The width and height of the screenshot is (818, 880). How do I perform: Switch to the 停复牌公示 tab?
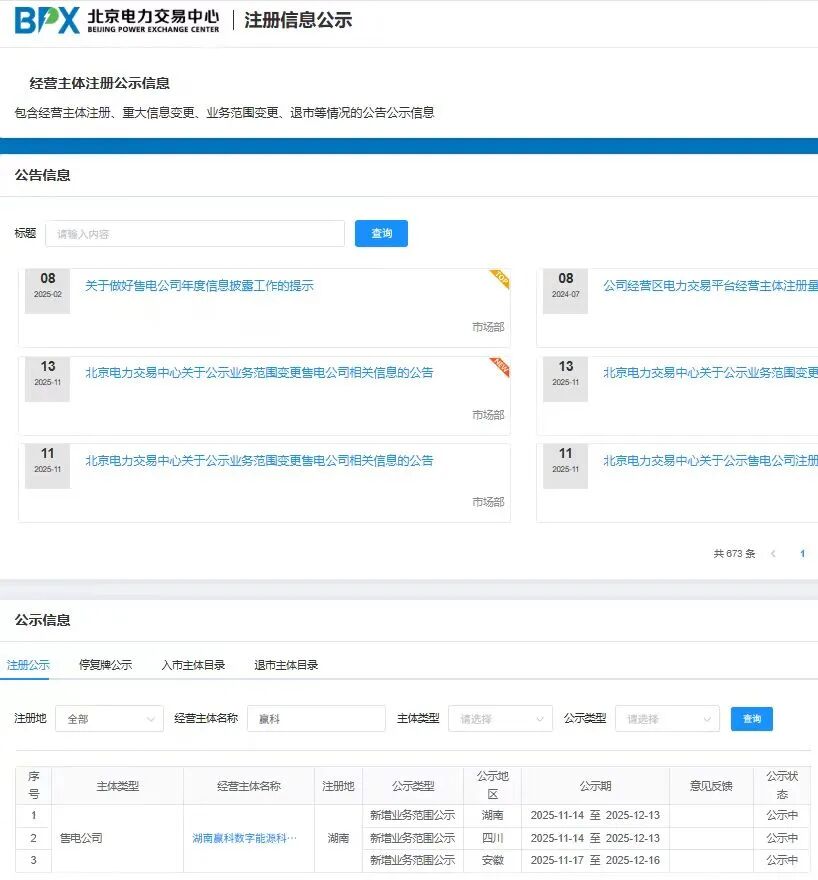105,665
